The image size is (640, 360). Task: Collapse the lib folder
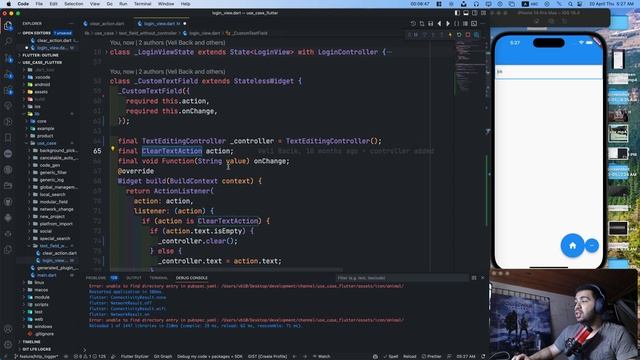37,114
